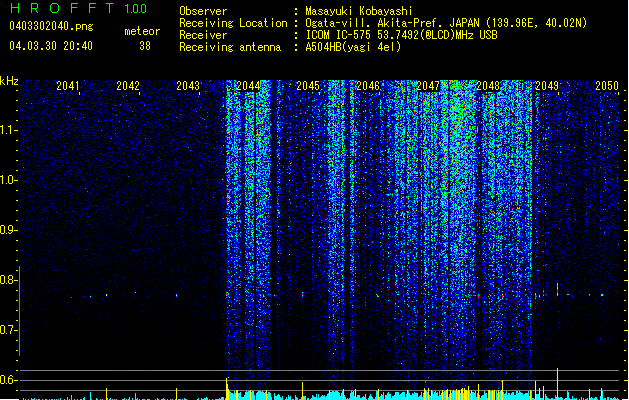Click the HROFFT 1.00 title text
This screenshot has width=629, height=400.
click(x=78, y=8)
